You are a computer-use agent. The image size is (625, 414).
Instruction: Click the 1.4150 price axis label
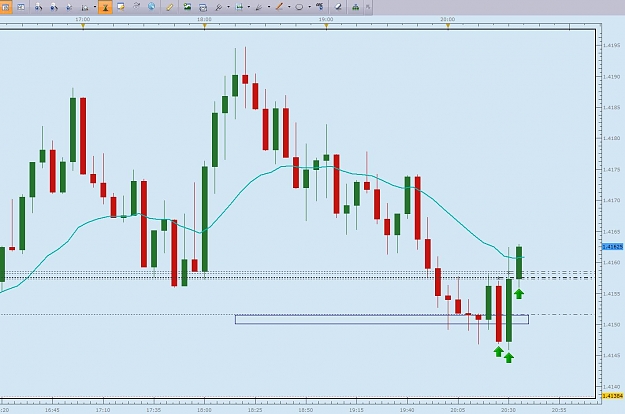[611, 325]
